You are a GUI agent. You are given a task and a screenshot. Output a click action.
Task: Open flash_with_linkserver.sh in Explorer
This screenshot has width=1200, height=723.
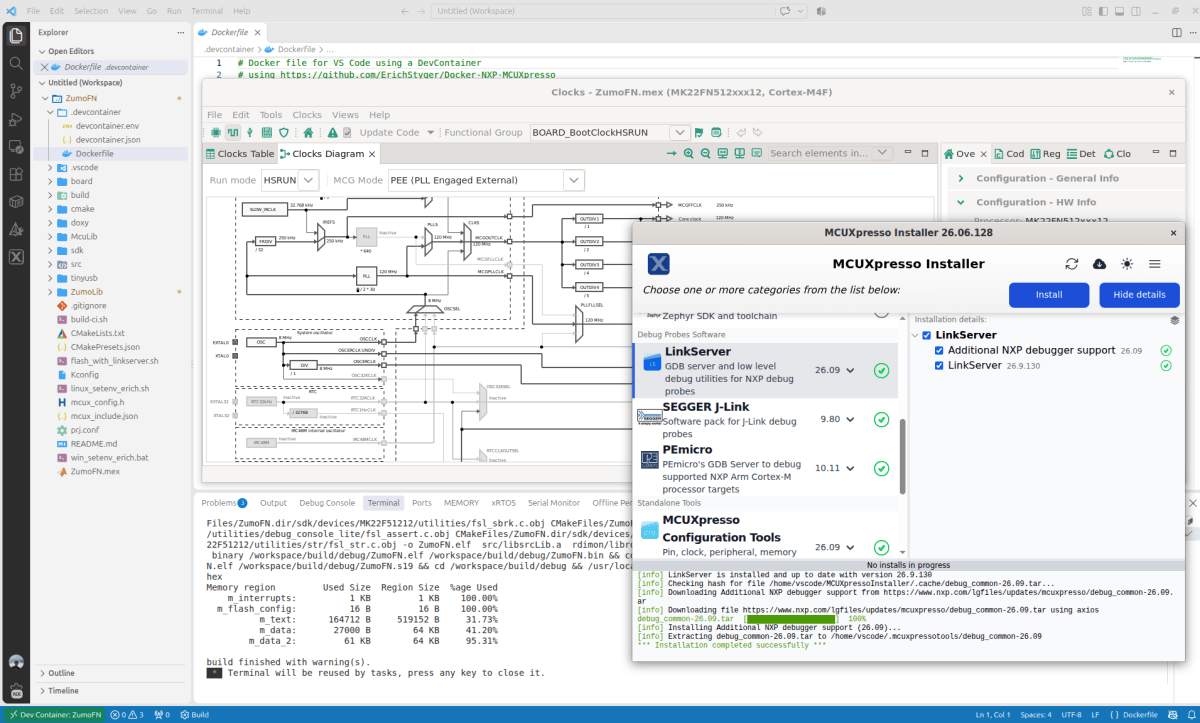pos(114,360)
